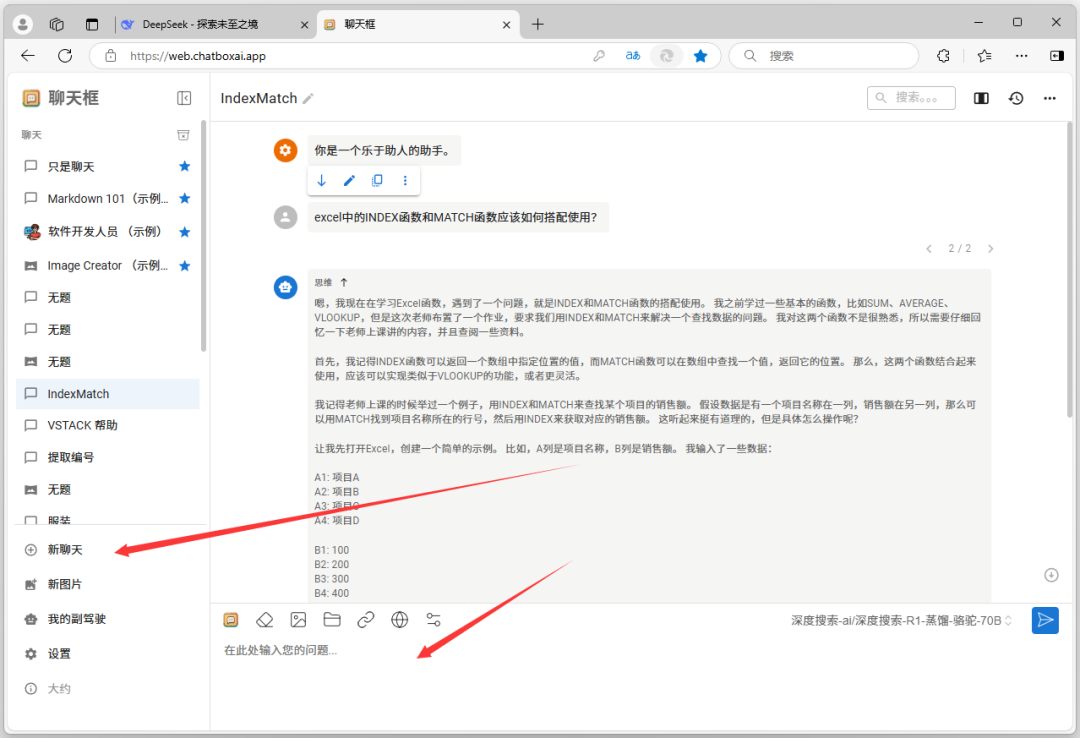Toggle web browsing globe icon

coord(399,620)
